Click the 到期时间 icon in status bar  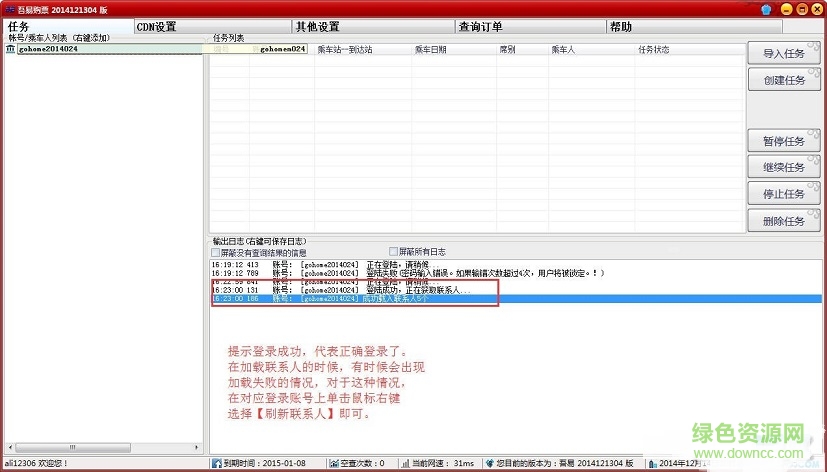pos(217,464)
